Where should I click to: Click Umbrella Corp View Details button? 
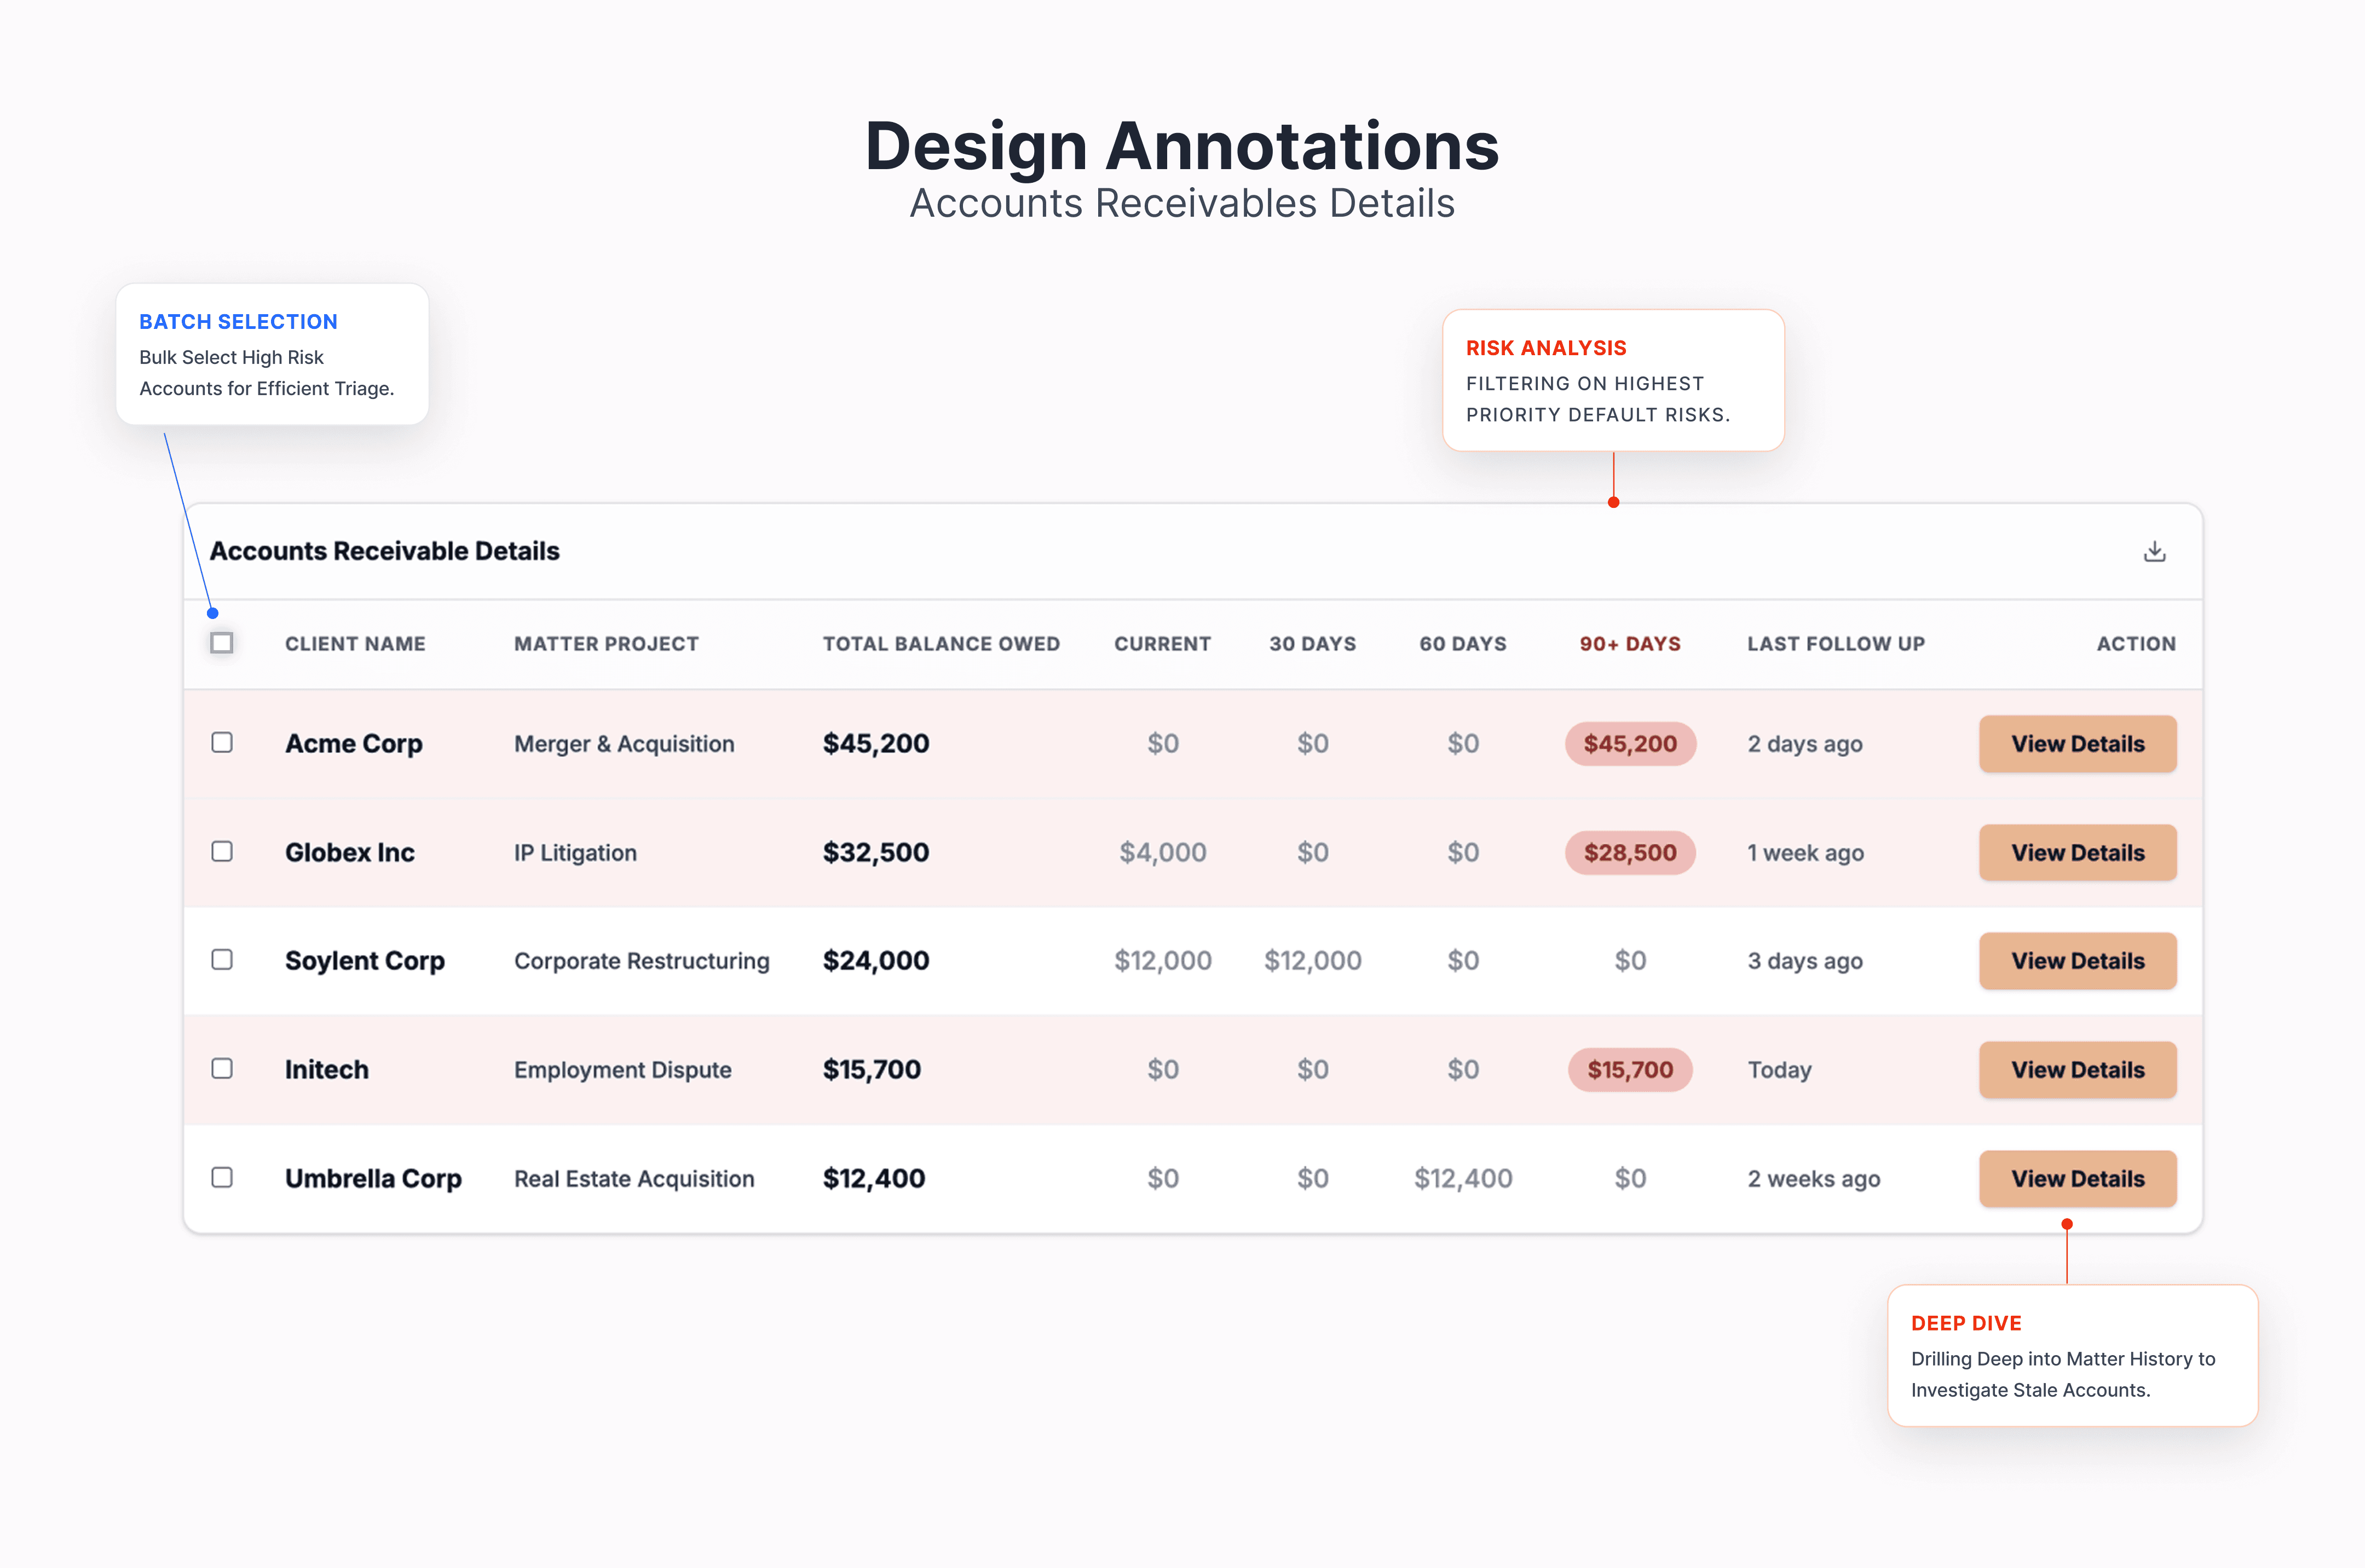point(2077,1179)
